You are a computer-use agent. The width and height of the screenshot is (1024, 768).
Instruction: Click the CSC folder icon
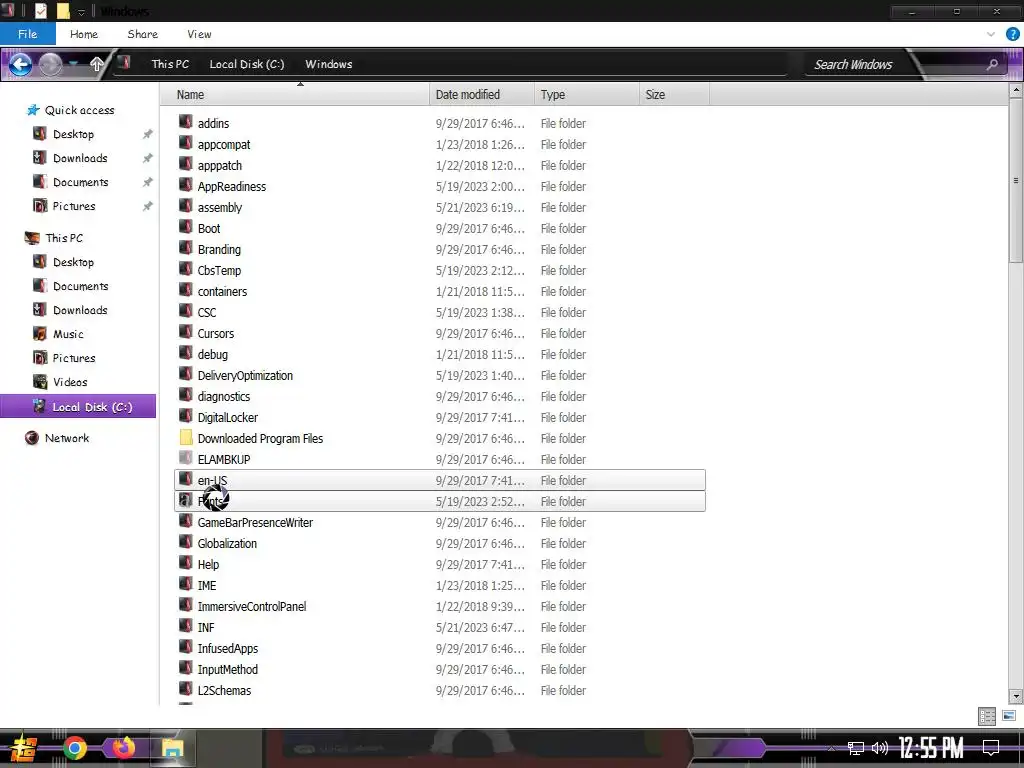pyautogui.click(x=185, y=311)
